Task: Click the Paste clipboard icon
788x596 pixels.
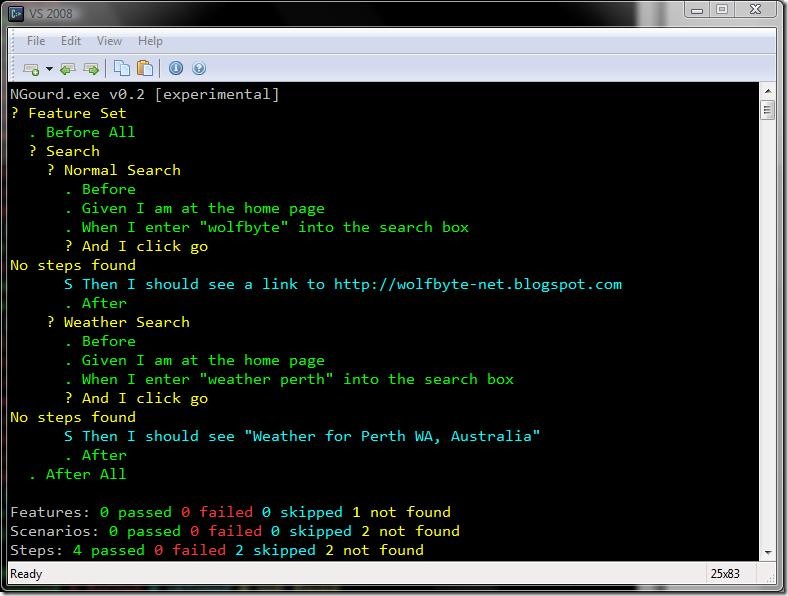Action: [145, 68]
